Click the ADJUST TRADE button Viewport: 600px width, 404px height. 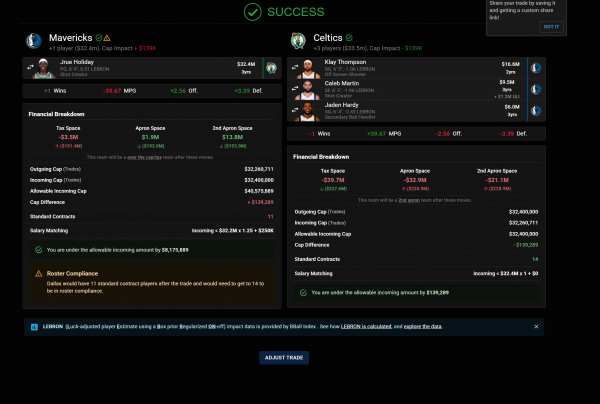click(284, 358)
